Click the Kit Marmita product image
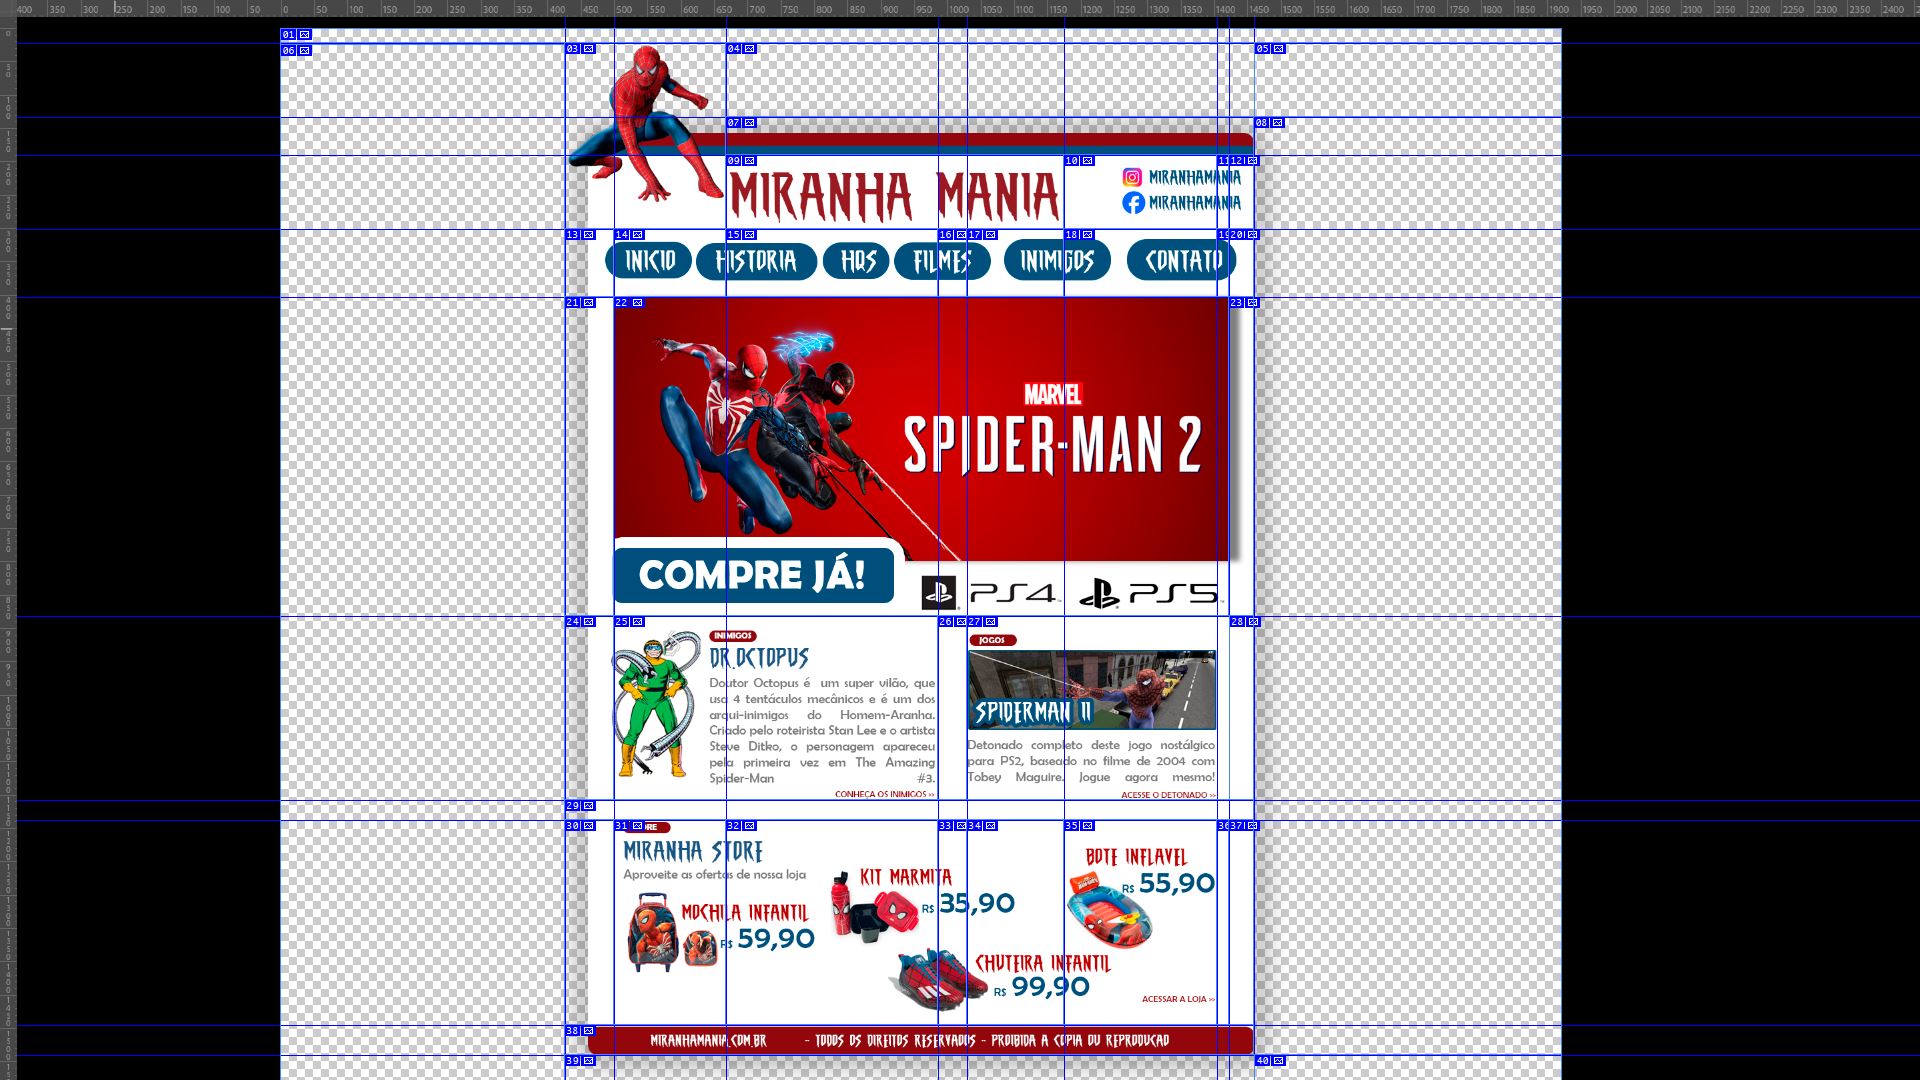Screen dimensions: 1920x1080 873,907
